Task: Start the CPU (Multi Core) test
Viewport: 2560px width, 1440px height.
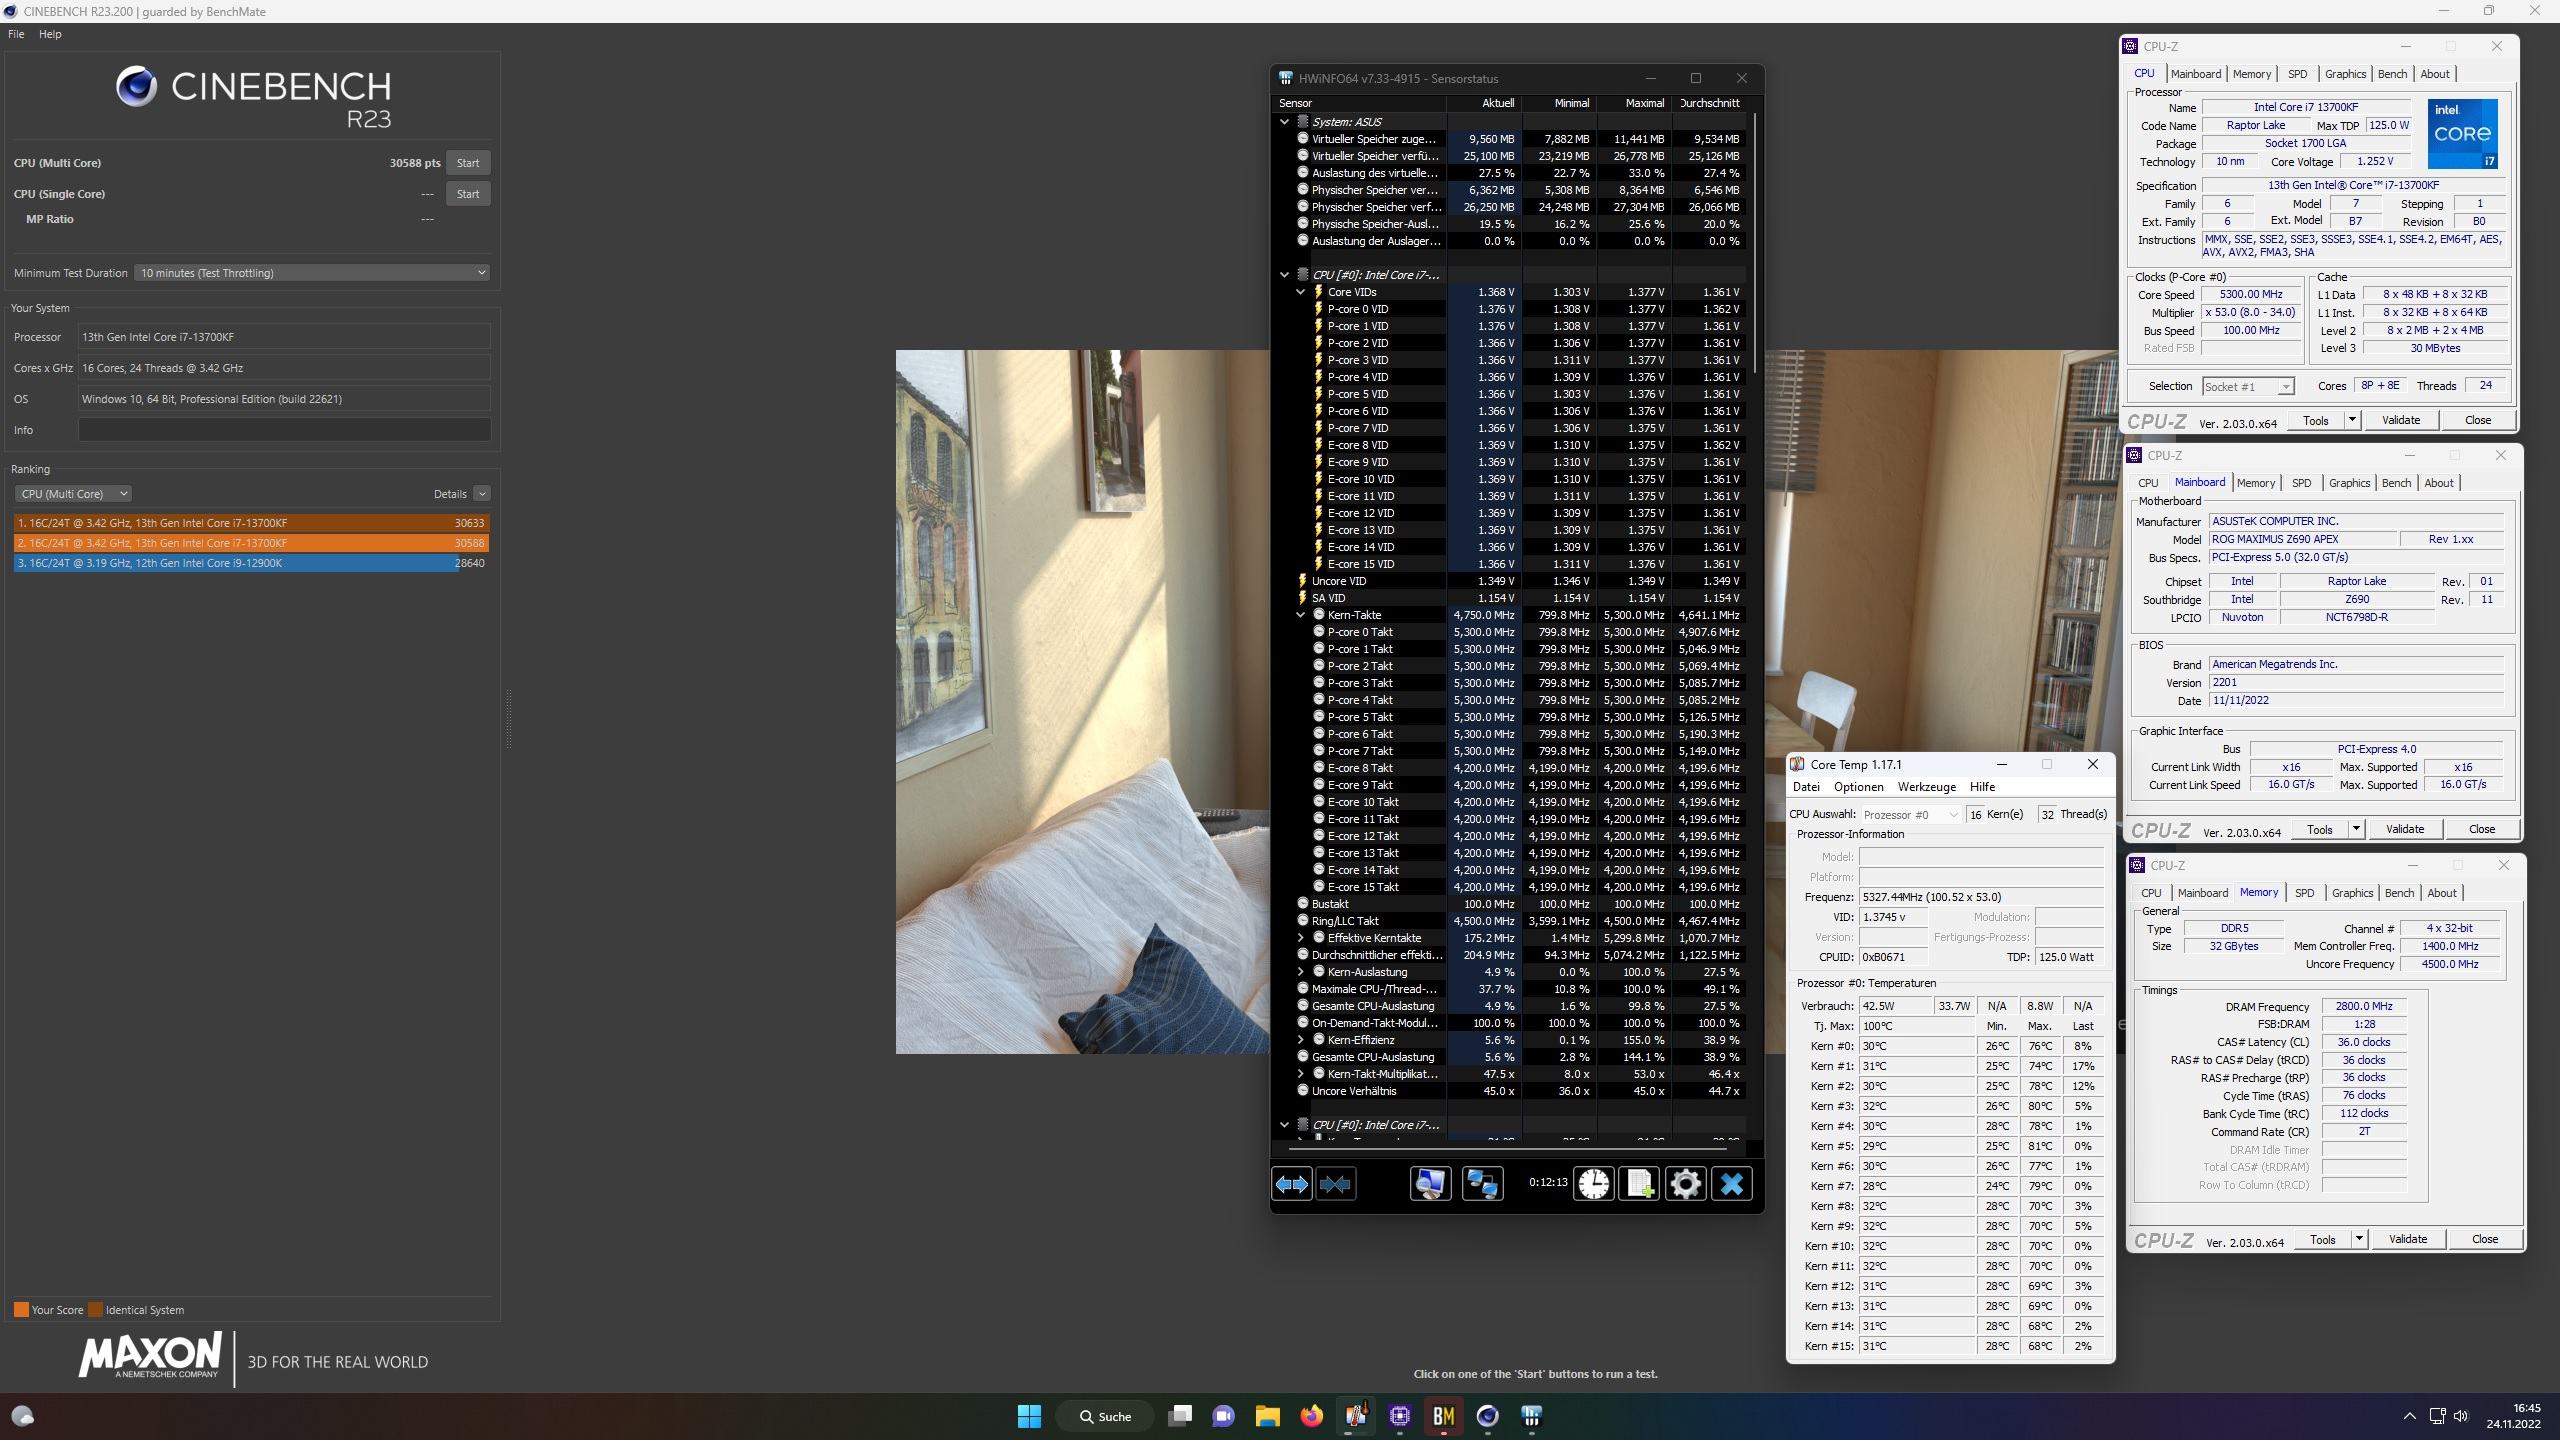Action: point(468,163)
